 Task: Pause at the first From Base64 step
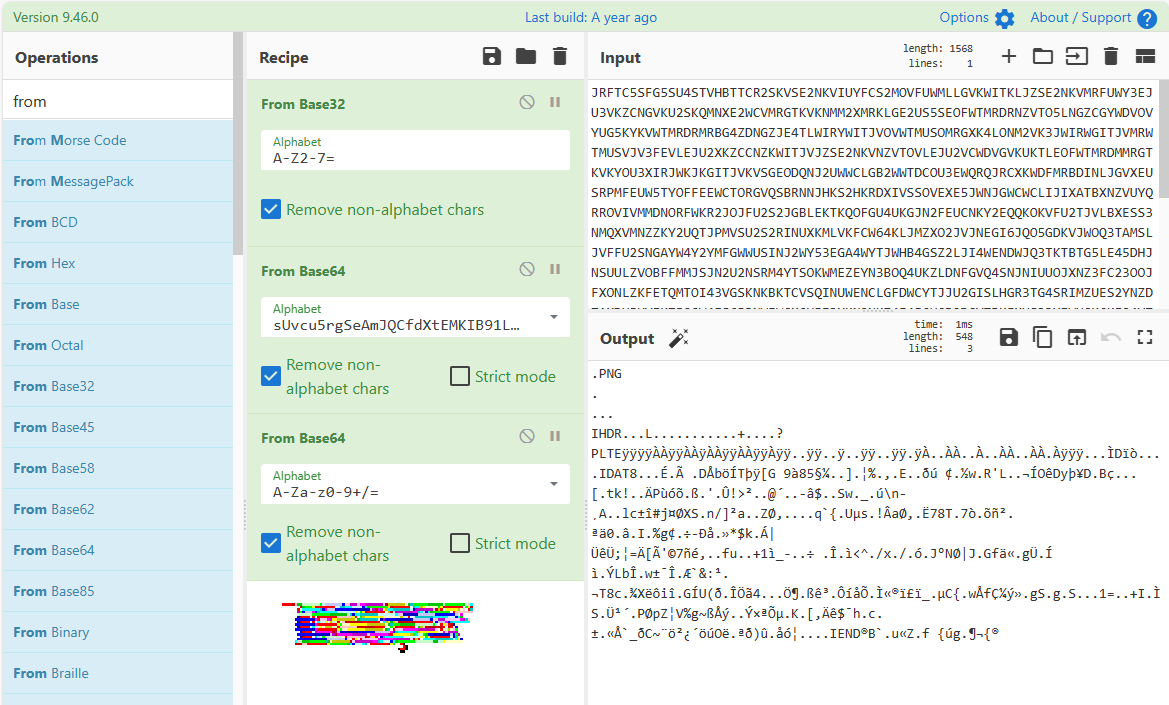click(x=555, y=270)
